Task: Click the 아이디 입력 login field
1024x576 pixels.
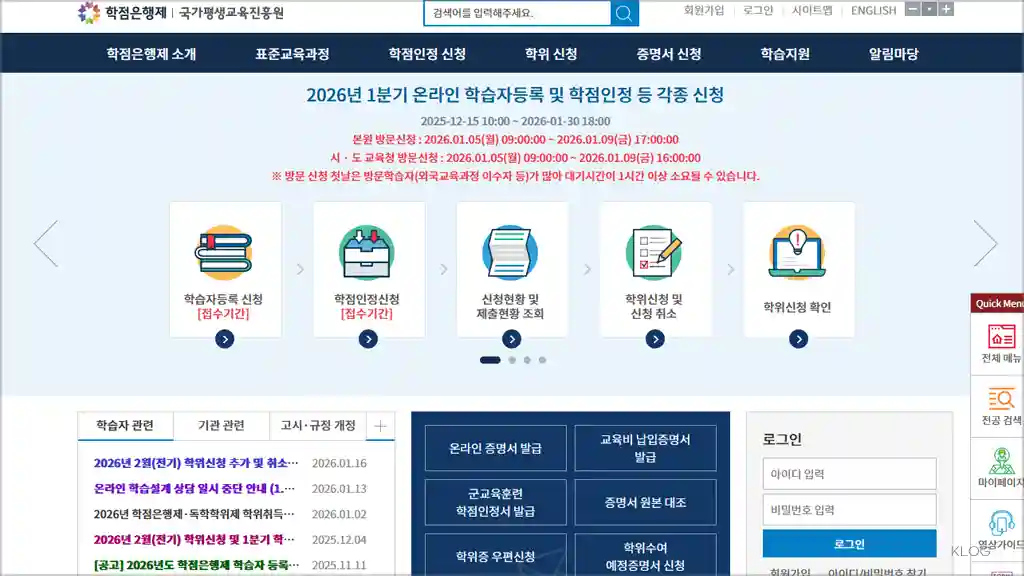Action: coord(849,473)
